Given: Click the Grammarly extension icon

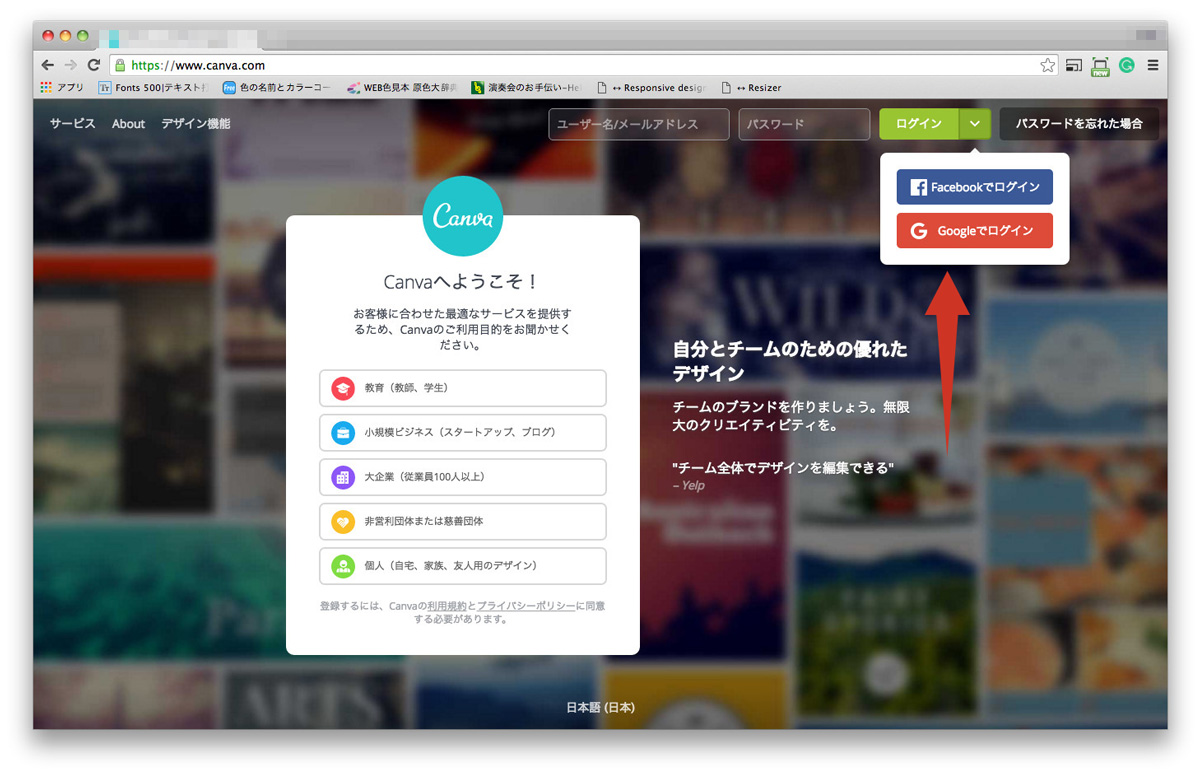Looking at the screenshot, I should (x=1128, y=65).
